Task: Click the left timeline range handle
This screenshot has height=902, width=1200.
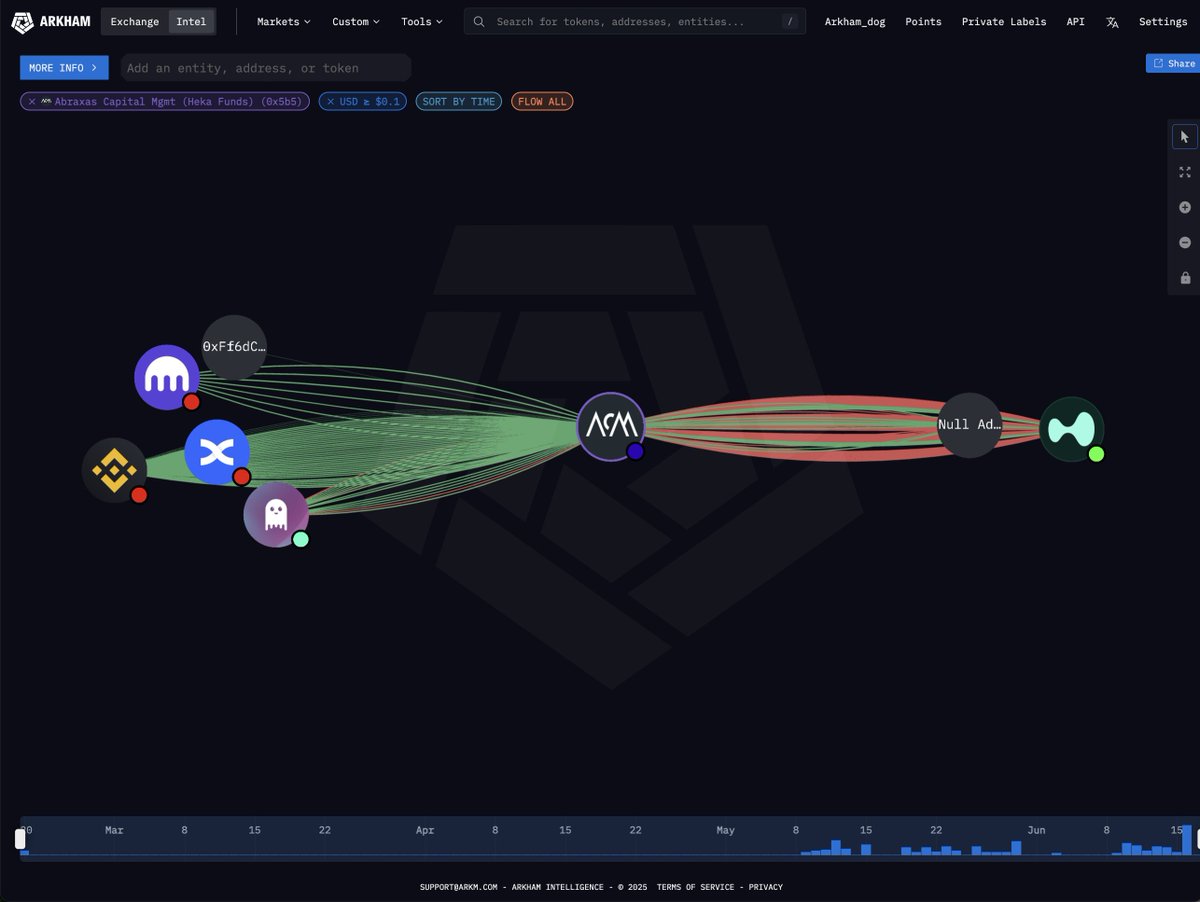Action: 20,839
